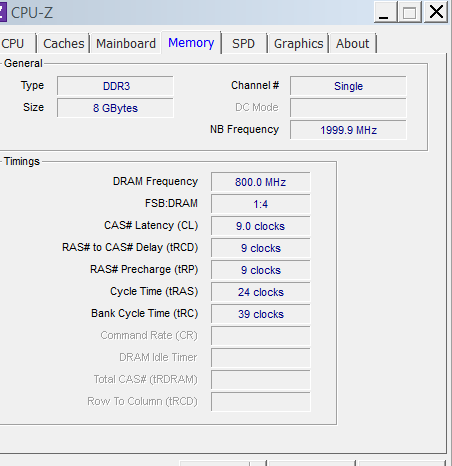Screen dimensions: 452x466
Task: Click the Bank Cycle Time (tRC) label
Action: pyautogui.click(x=144, y=314)
